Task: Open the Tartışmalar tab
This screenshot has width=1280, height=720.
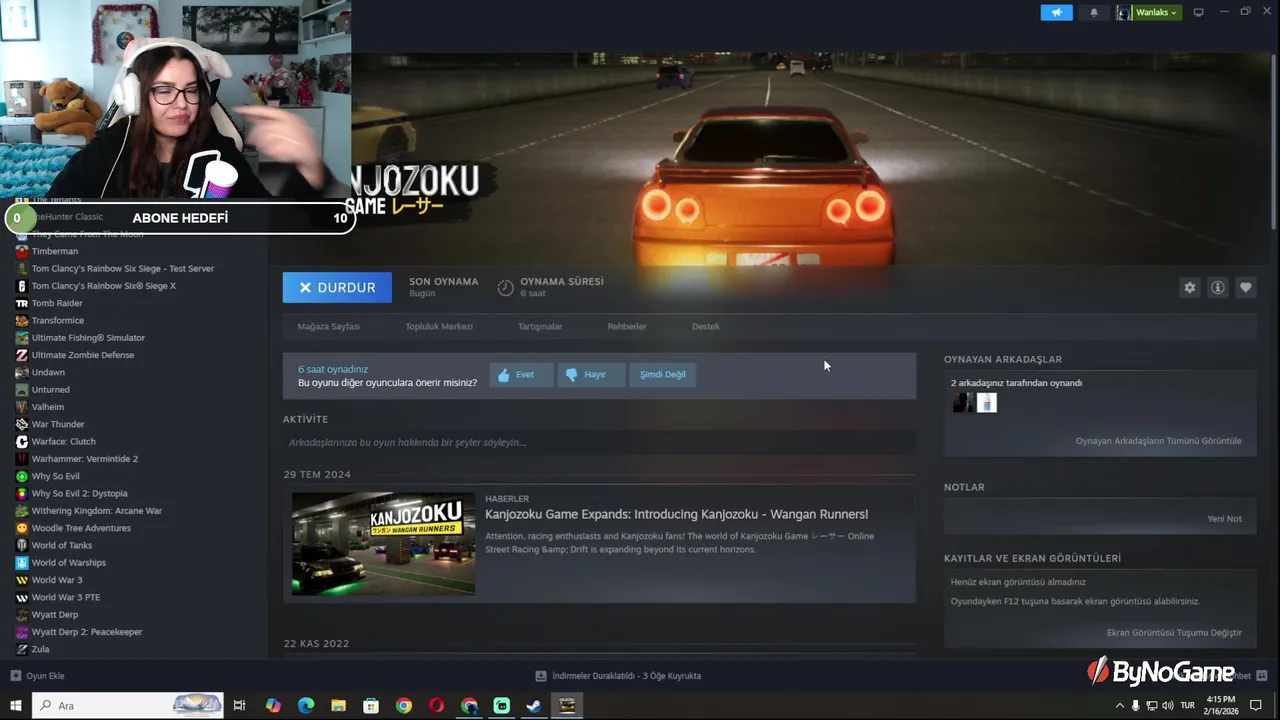Action: 540,326
